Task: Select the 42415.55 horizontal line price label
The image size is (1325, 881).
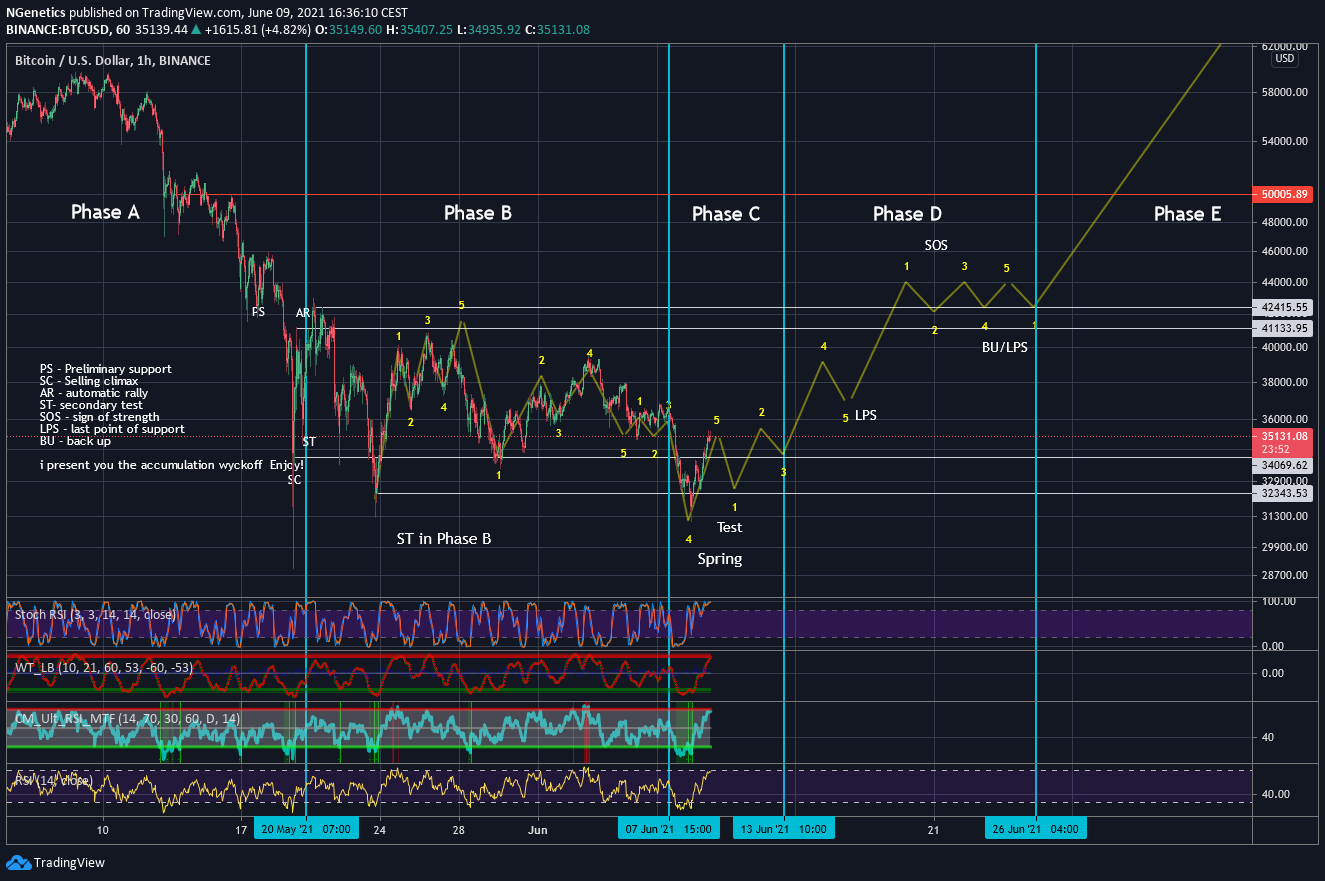Action: coord(1281,308)
